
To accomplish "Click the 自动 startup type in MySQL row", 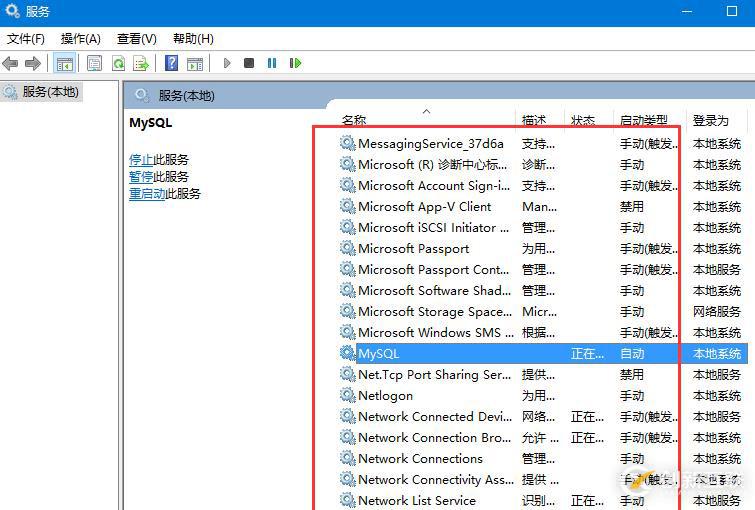I will (x=632, y=353).
